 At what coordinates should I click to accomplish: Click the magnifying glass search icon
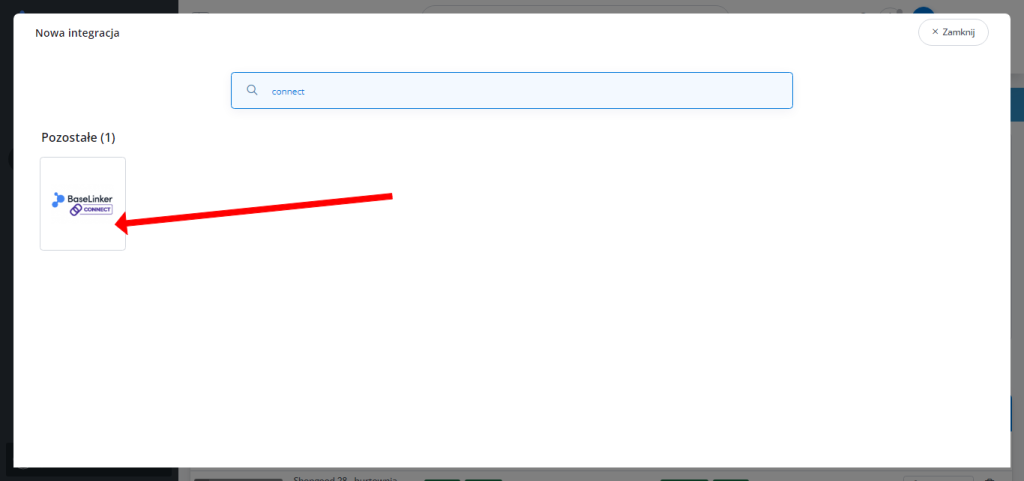[252, 91]
